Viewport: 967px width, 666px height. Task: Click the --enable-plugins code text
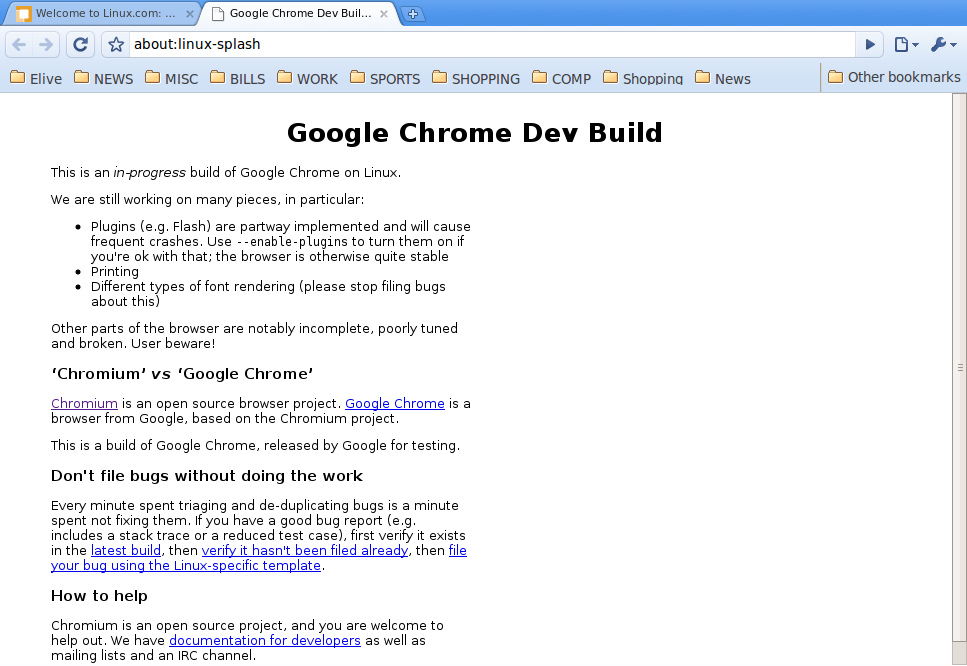coord(292,242)
